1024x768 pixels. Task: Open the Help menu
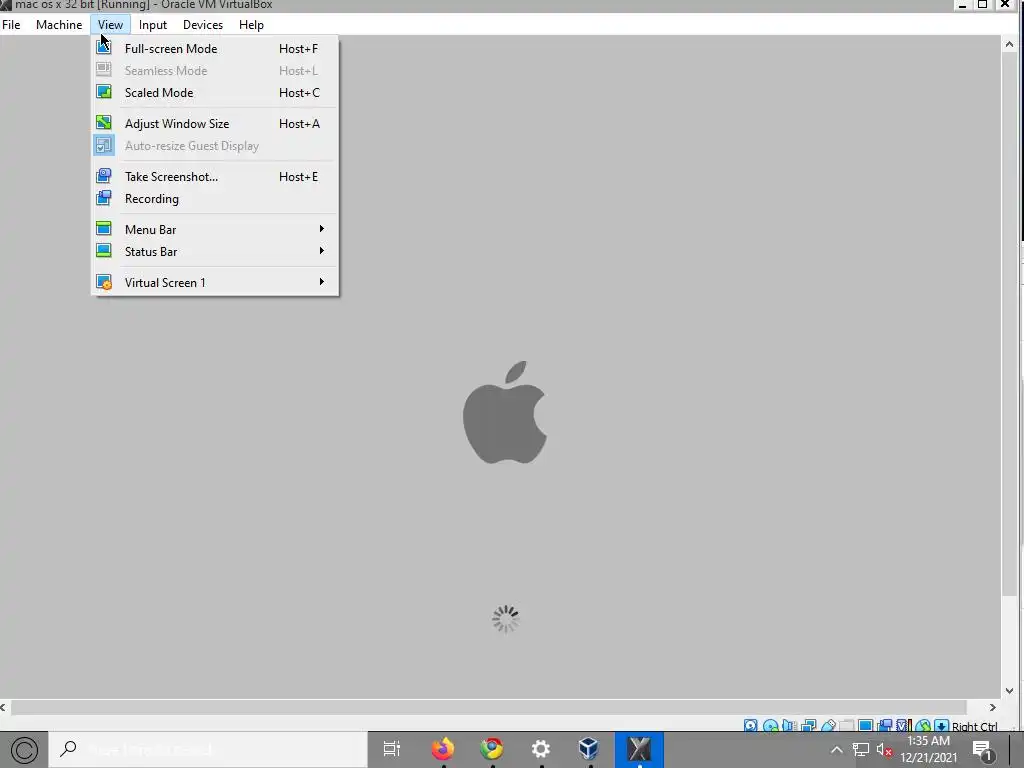coord(251,25)
